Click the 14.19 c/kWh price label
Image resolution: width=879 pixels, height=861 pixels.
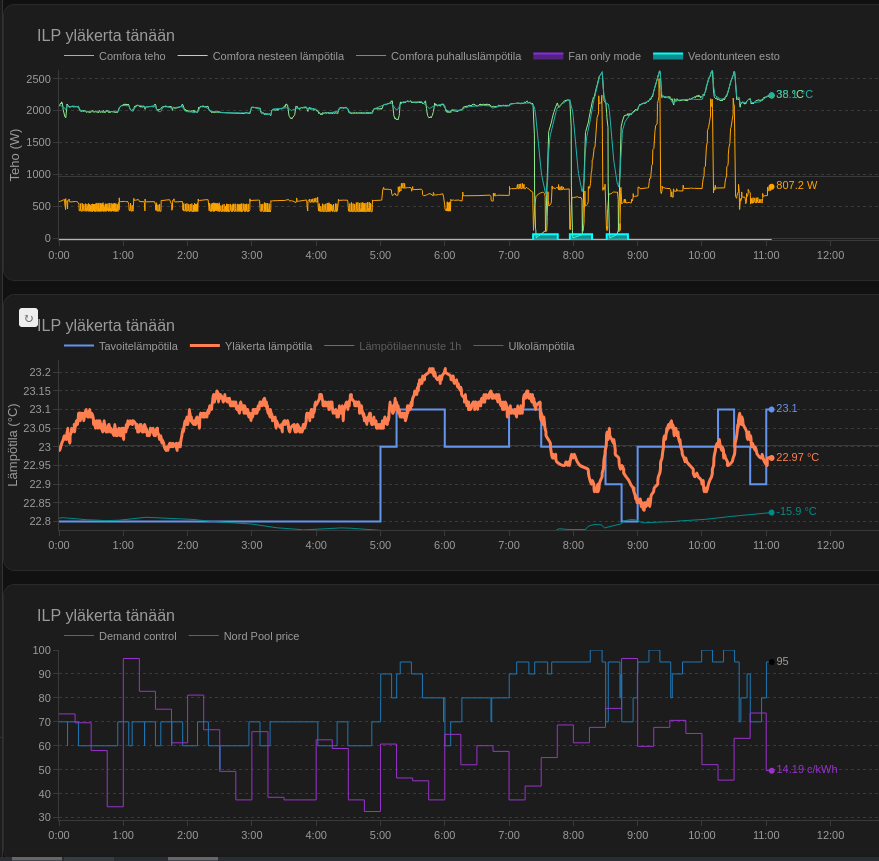[x=806, y=769]
